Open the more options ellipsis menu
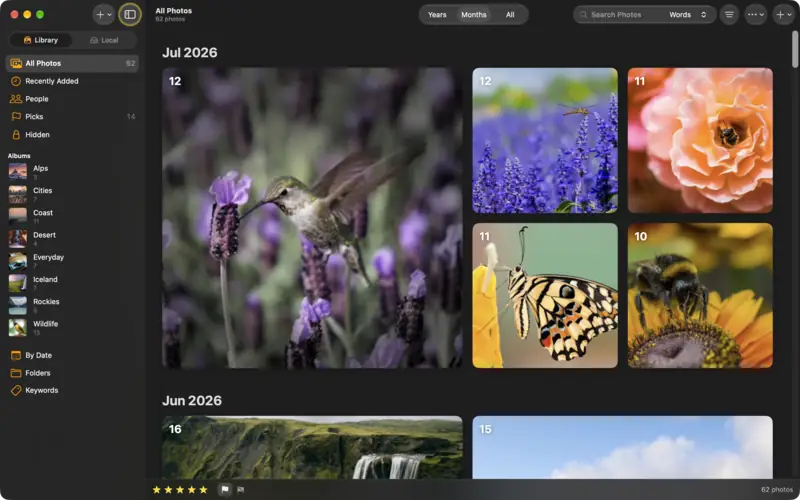Screen dimensions: 800x500 [x=756, y=15]
